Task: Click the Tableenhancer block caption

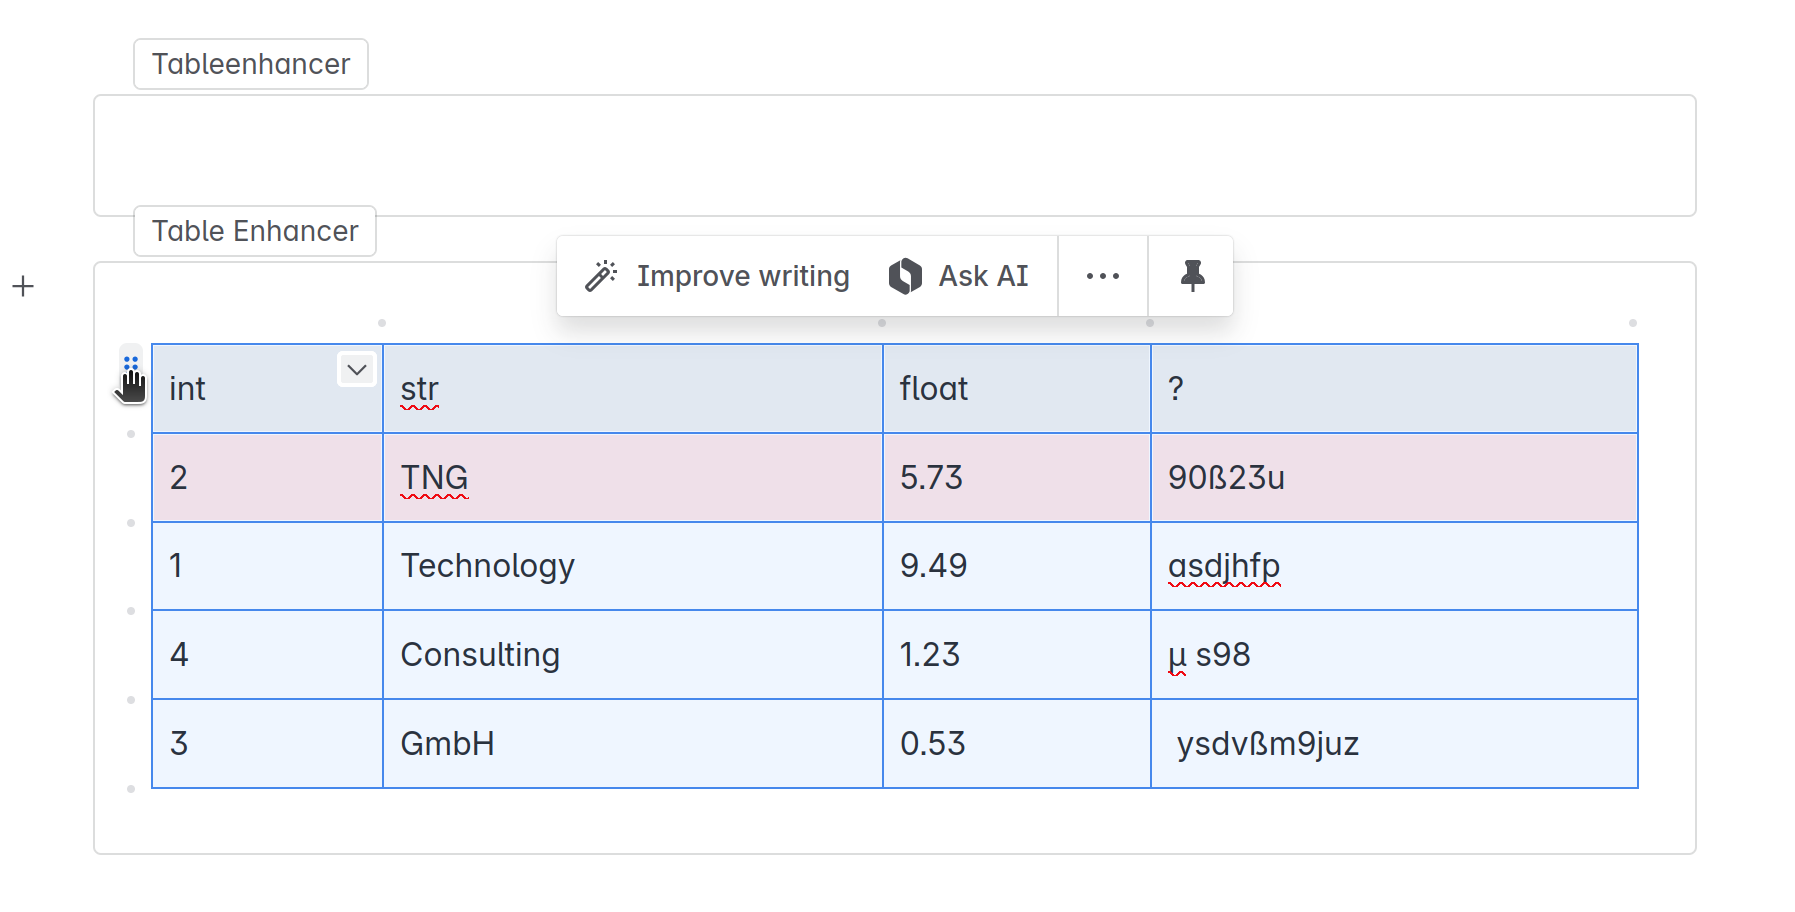Action: coord(251,63)
